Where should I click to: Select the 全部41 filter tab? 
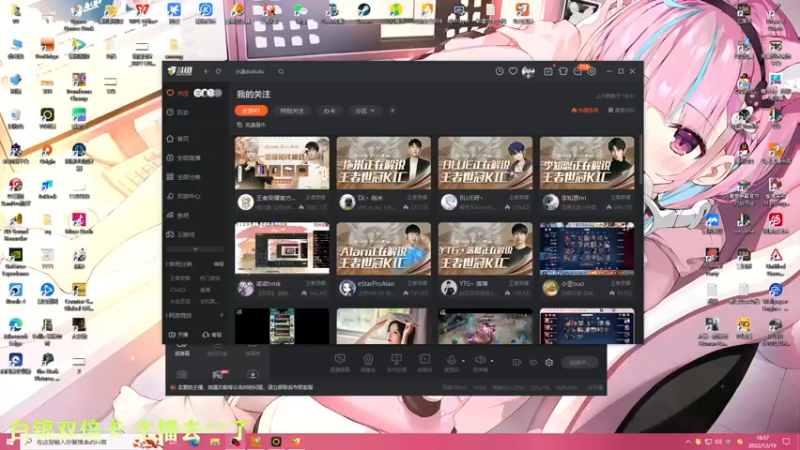click(251, 111)
